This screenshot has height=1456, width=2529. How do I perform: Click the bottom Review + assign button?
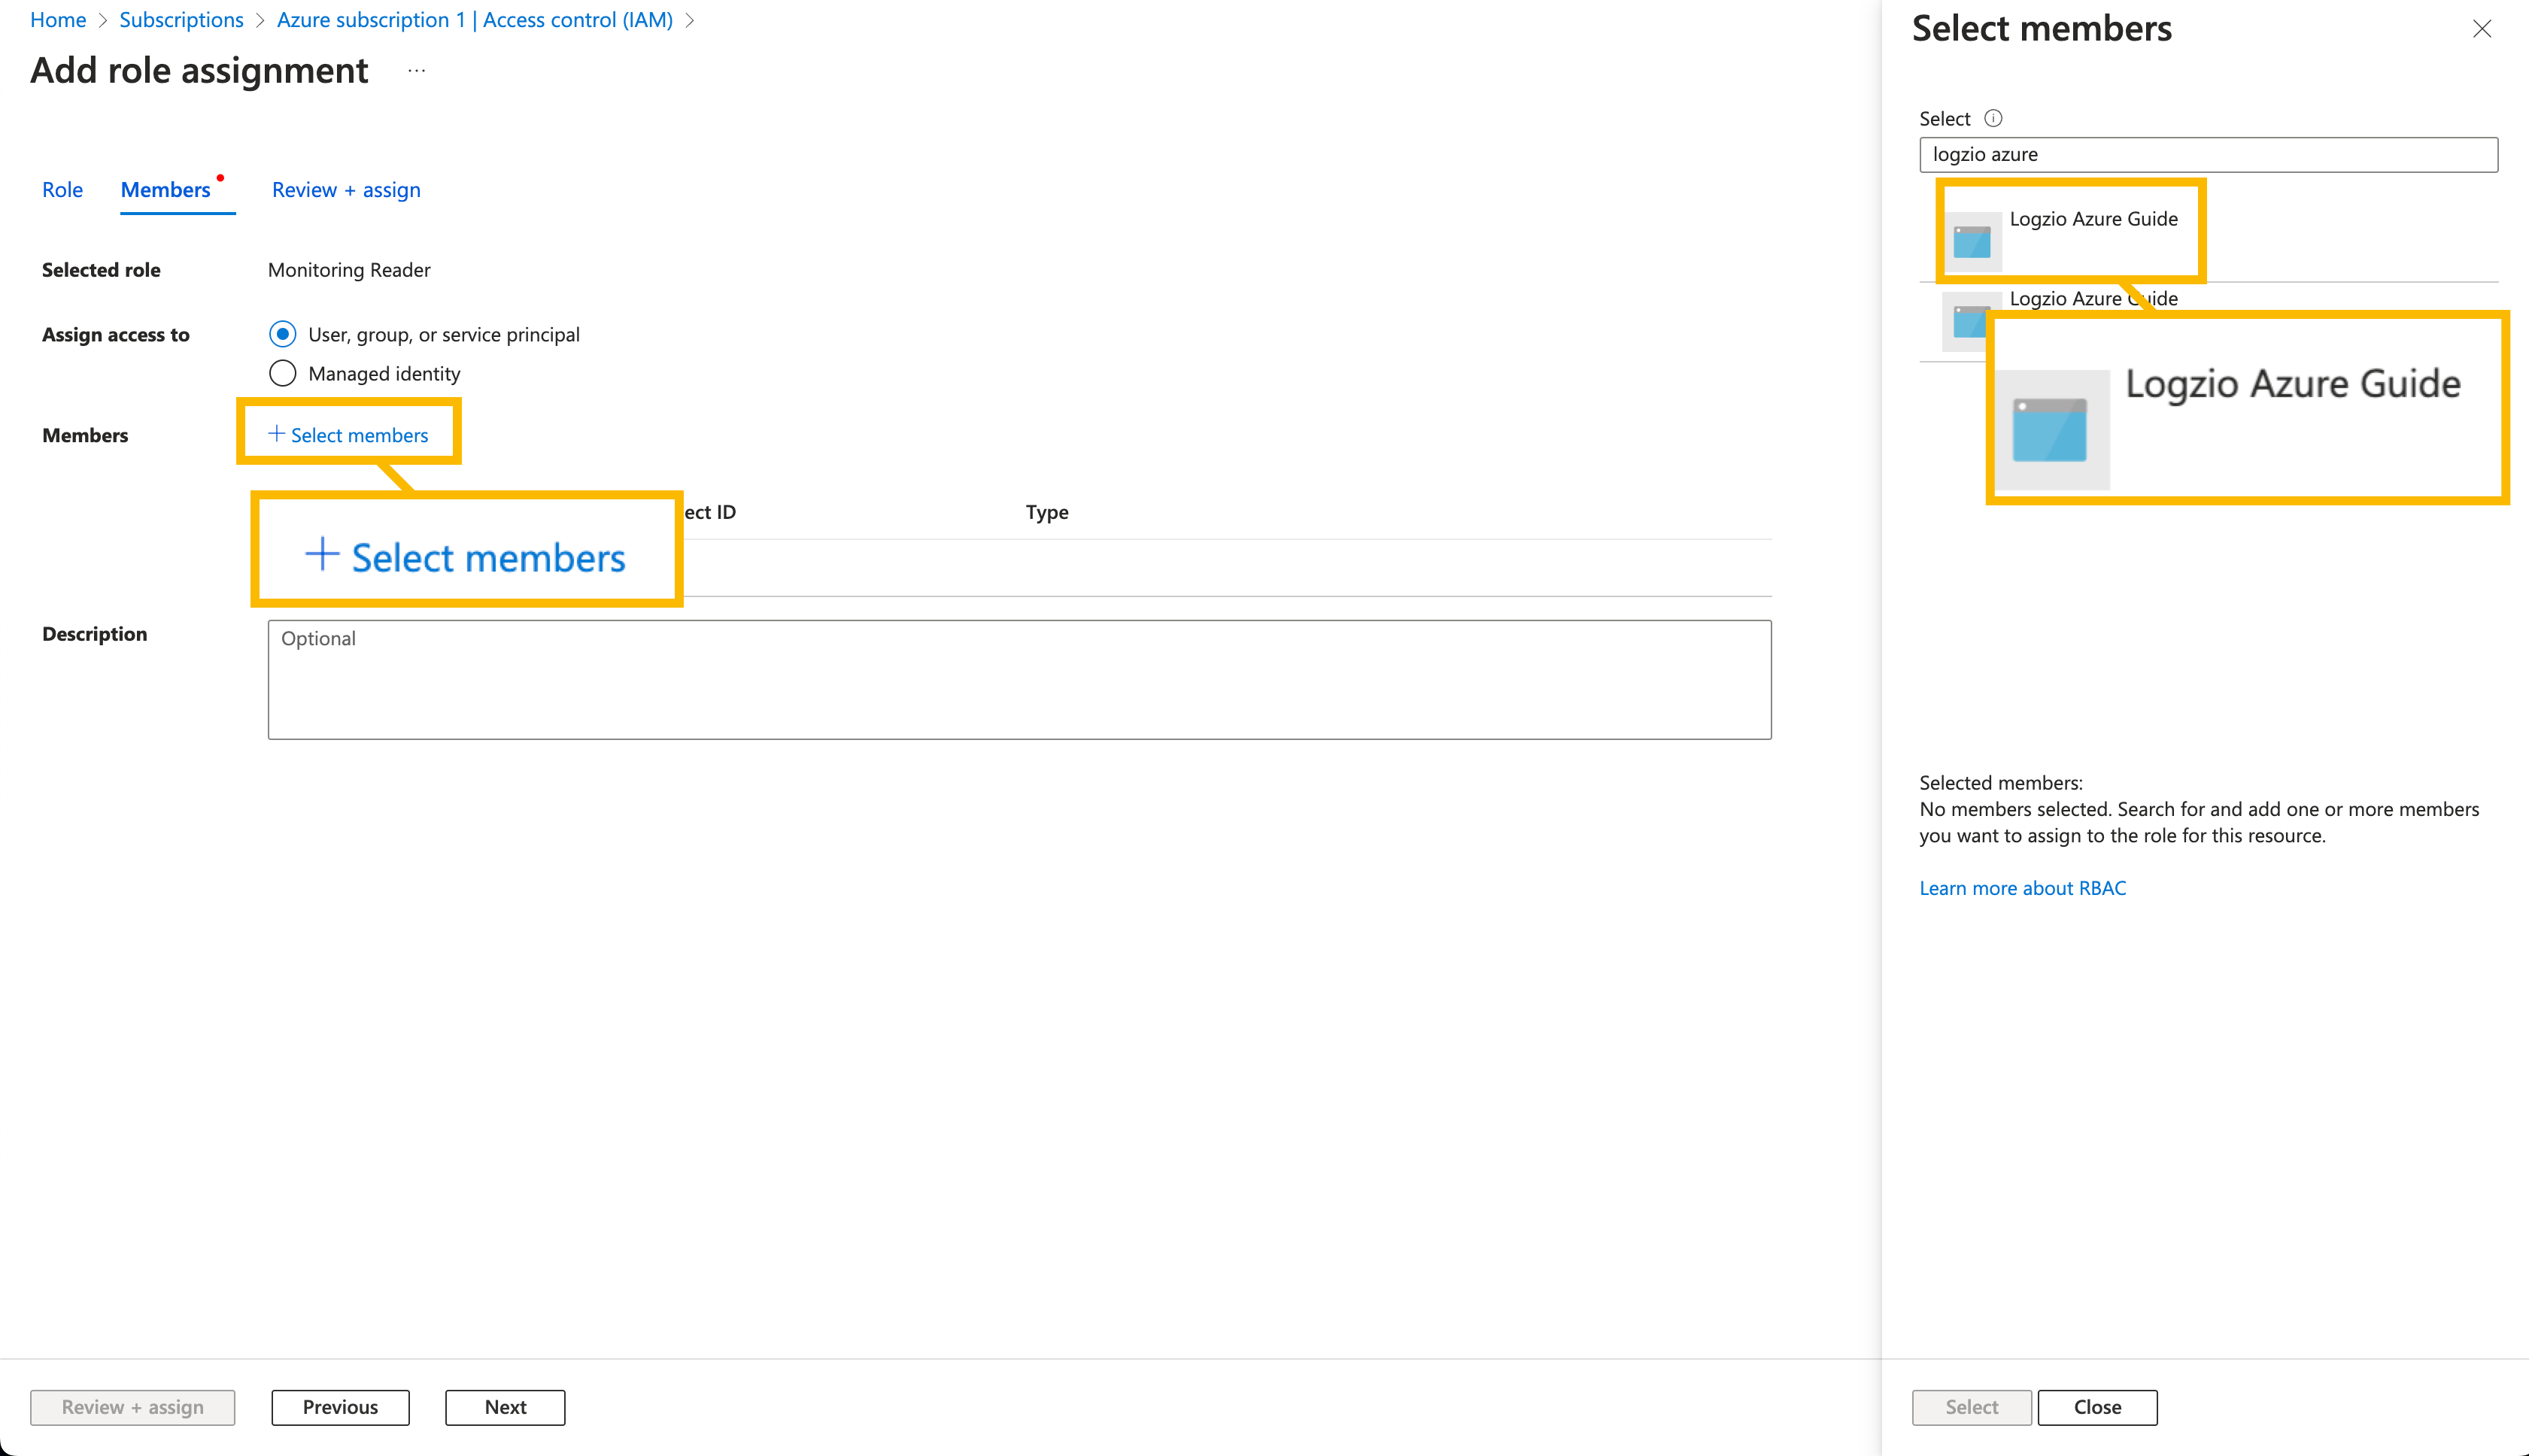133,1407
